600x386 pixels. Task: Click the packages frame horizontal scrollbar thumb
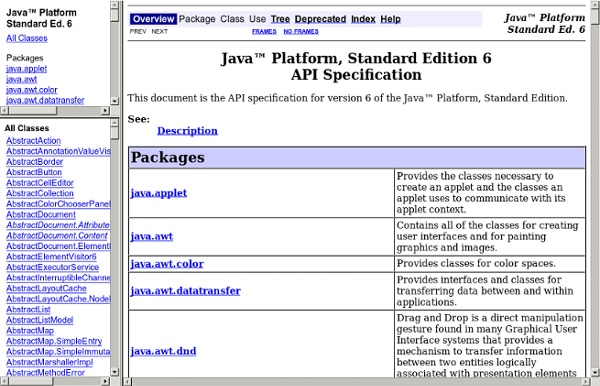coord(32,111)
